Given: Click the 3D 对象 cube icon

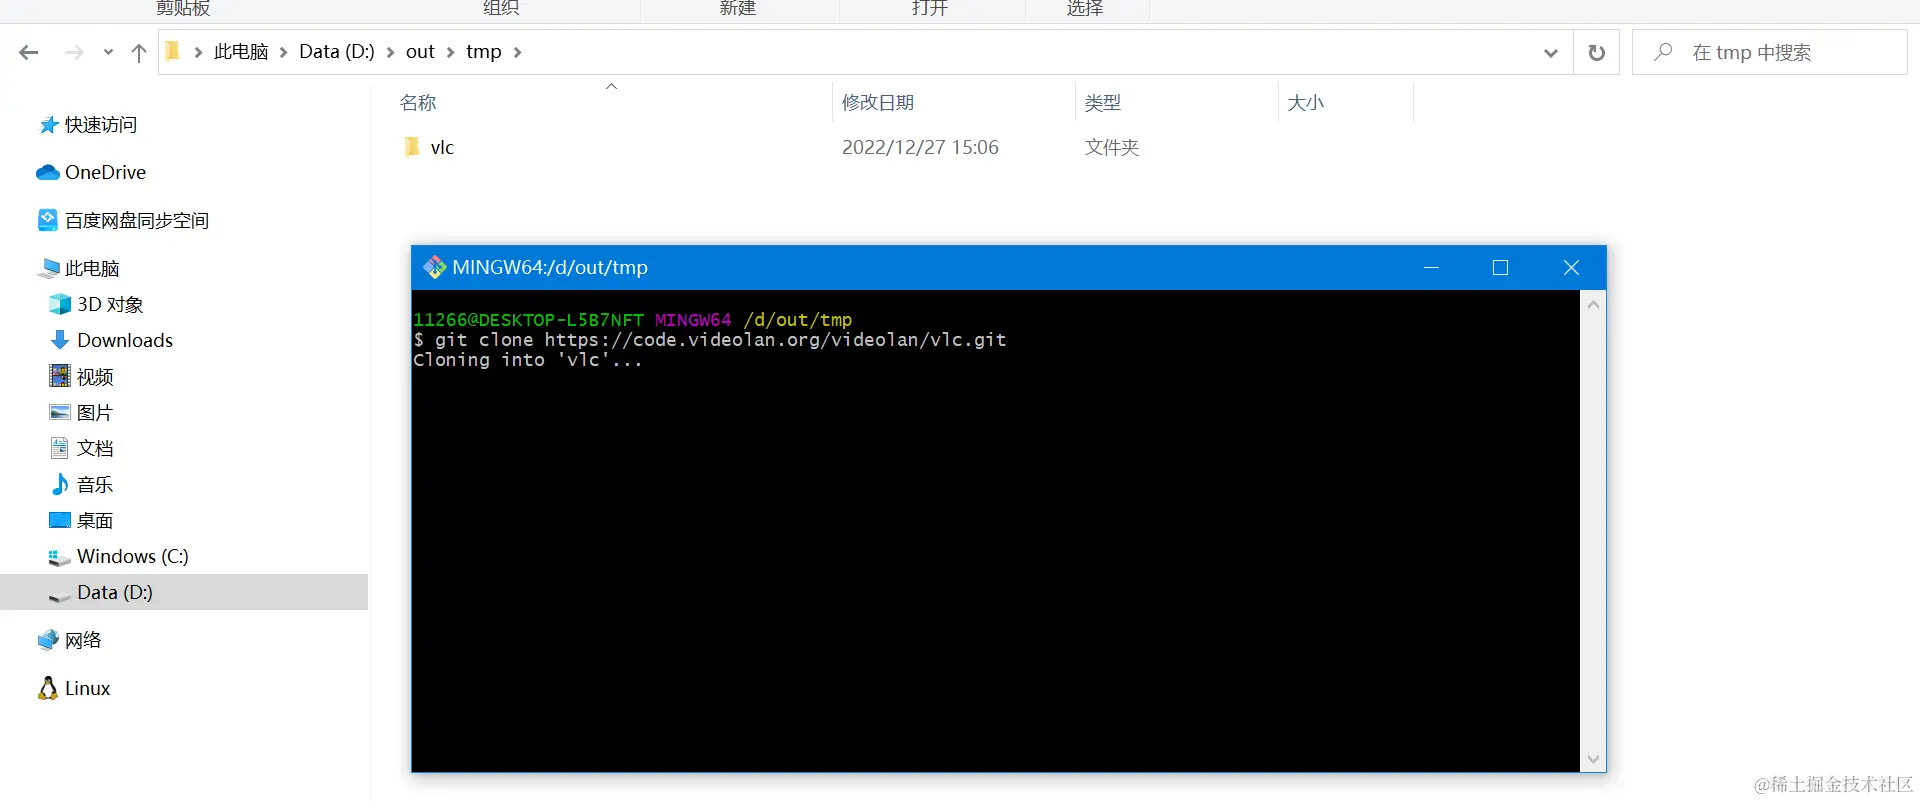Looking at the screenshot, I should 60,304.
